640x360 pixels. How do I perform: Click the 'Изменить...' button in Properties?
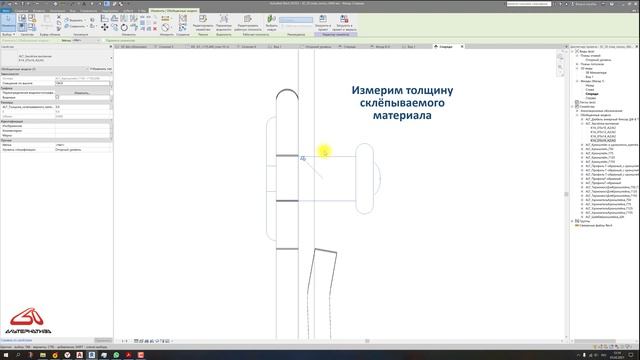82,93
